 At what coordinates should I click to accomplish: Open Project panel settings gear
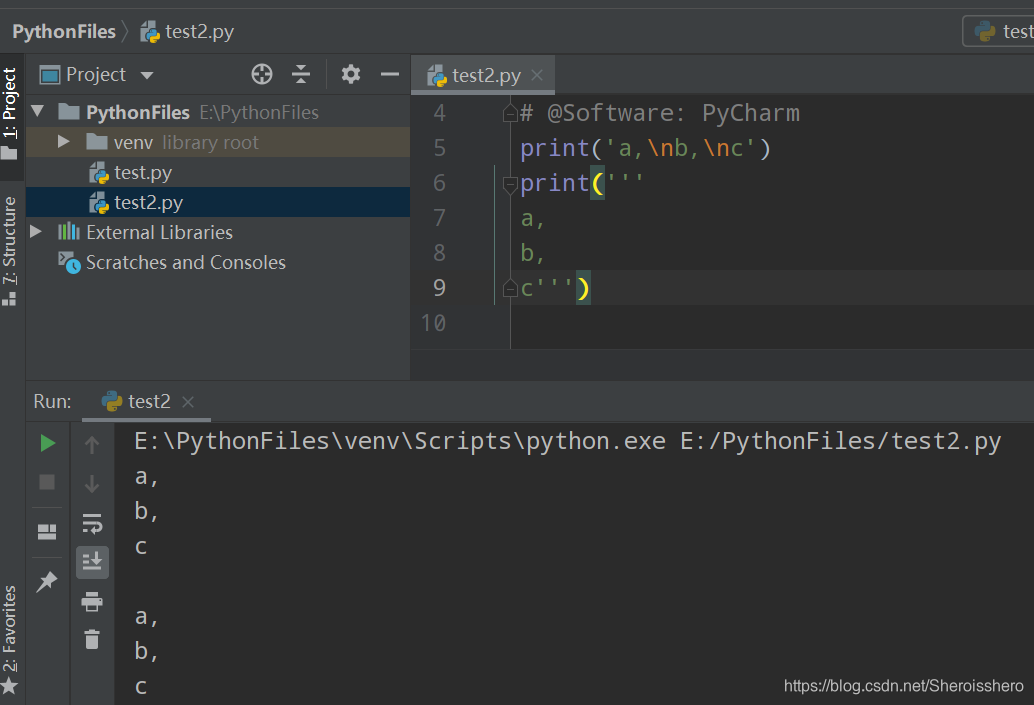click(351, 74)
